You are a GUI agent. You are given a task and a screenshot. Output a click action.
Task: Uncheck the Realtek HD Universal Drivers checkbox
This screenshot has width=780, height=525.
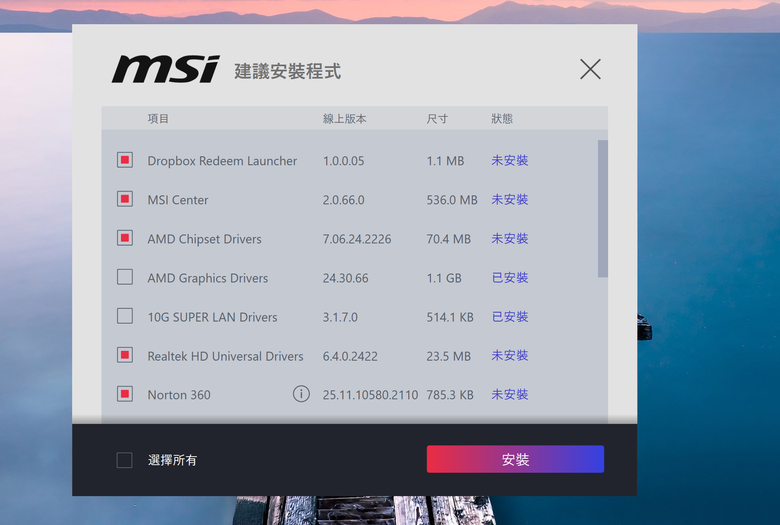pyautogui.click(x=125, y=355)
